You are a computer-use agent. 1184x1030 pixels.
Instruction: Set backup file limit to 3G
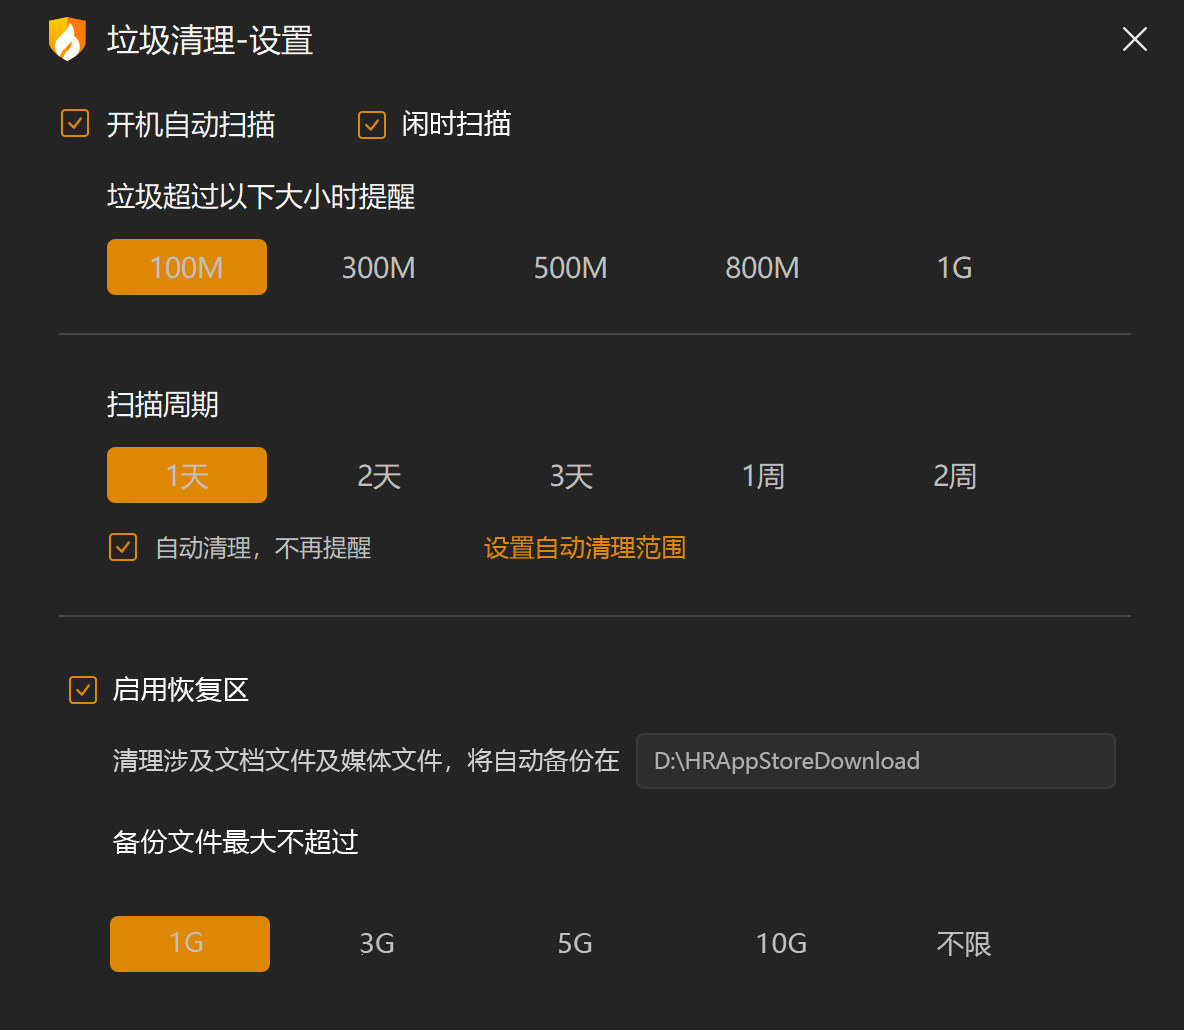coord(376,943)
